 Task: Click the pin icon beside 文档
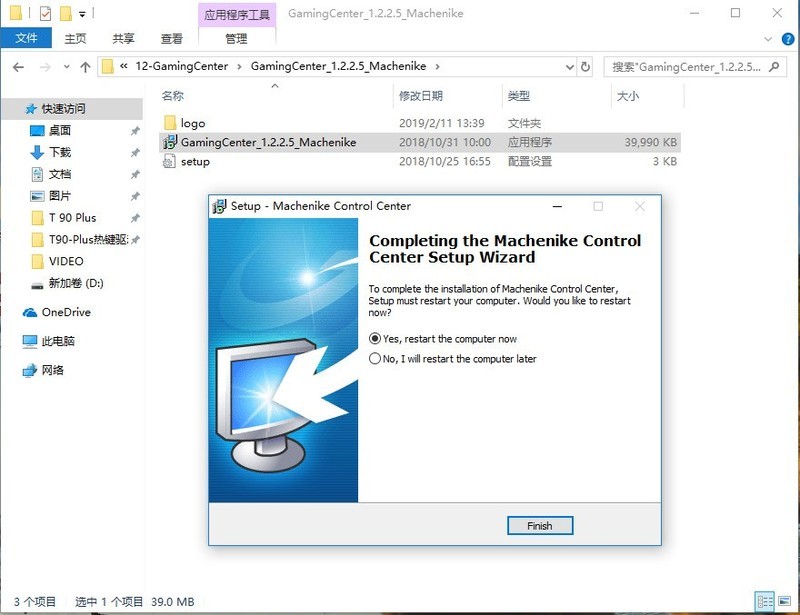tap(135, 175)
